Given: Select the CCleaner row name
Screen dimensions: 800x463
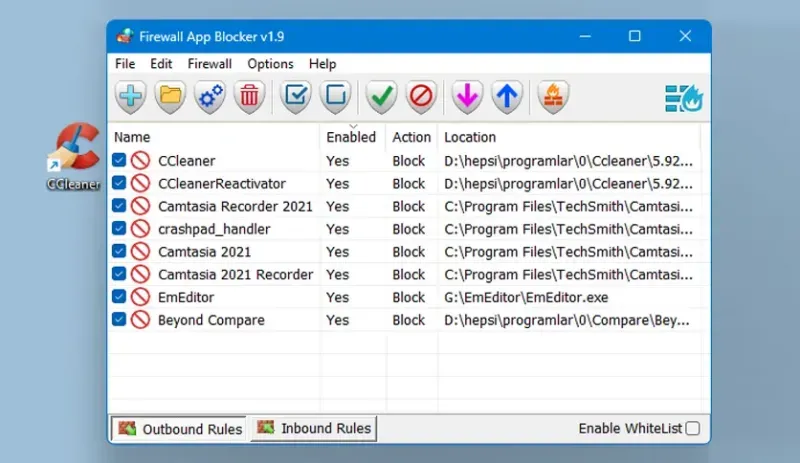Looking at the screenshot, I should 187,161.
